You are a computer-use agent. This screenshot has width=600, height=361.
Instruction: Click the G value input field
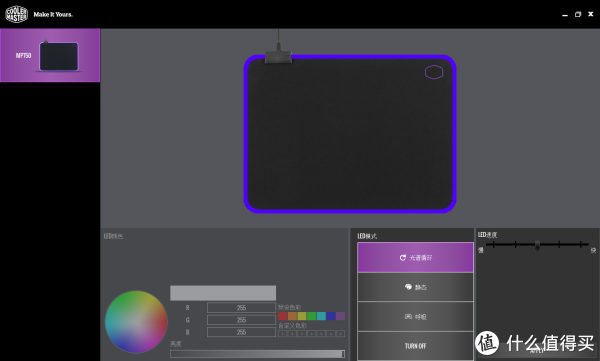click(x=241, y=320)
